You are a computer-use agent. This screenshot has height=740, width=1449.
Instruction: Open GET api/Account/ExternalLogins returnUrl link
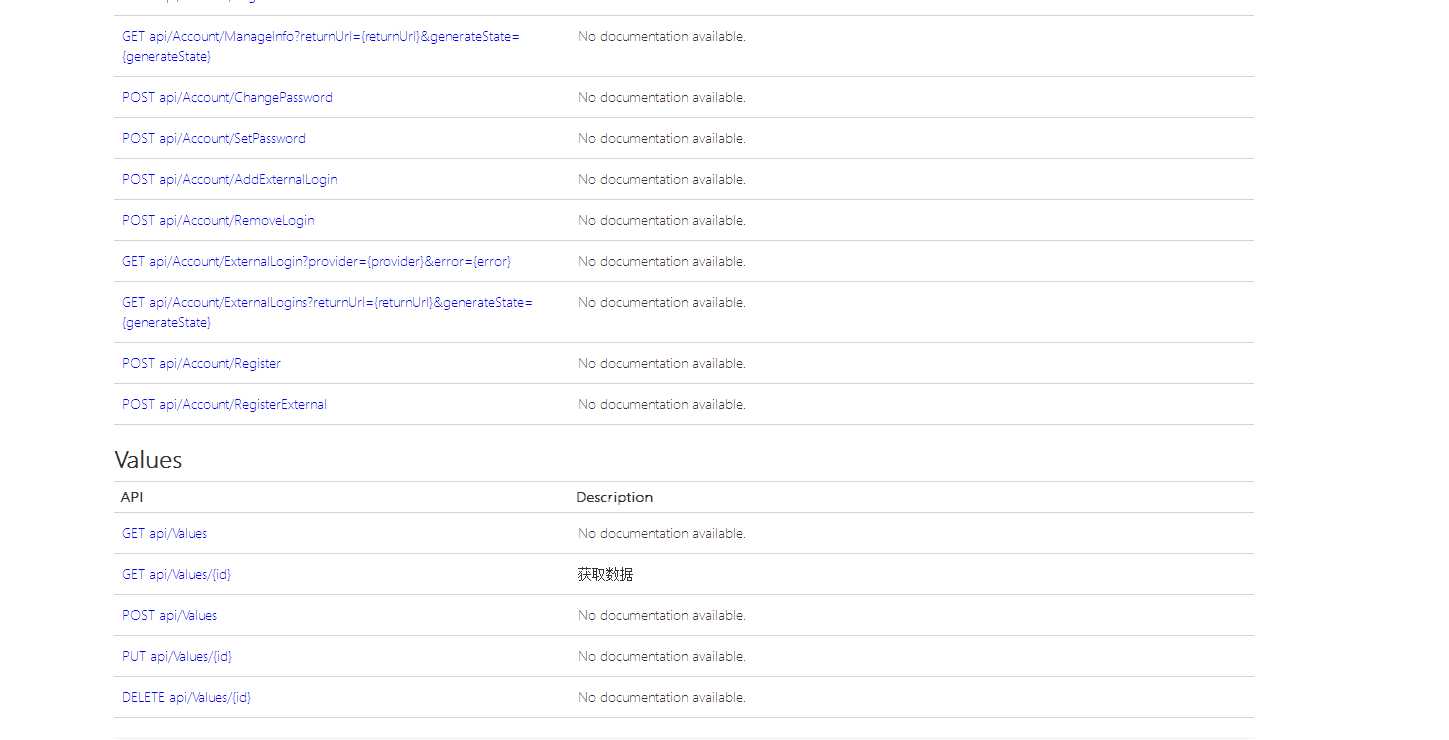pos(327,312)
